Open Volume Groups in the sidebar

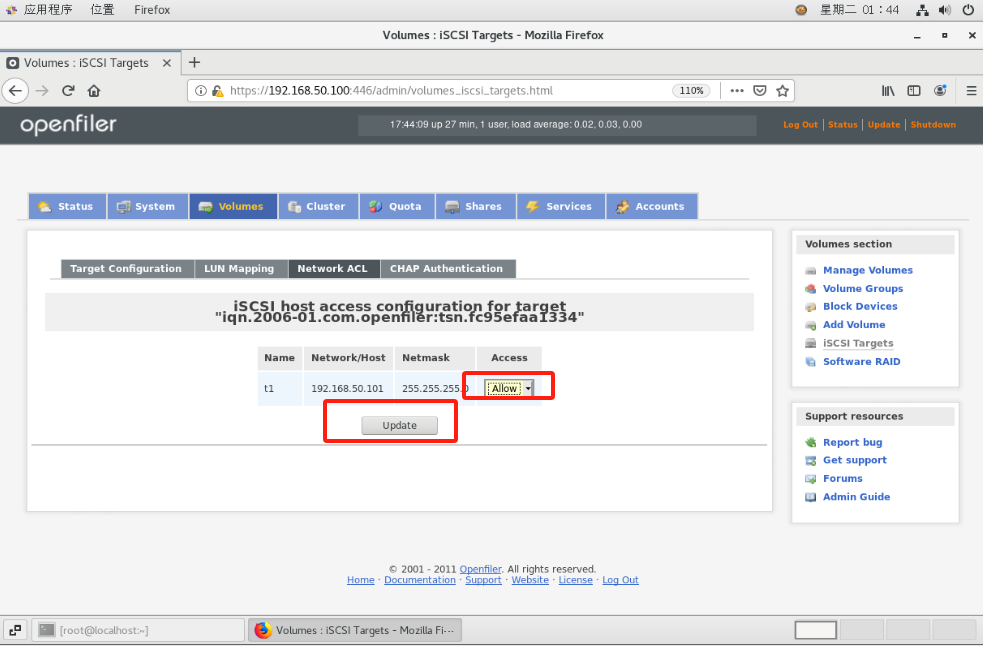(x=863, y=289)
